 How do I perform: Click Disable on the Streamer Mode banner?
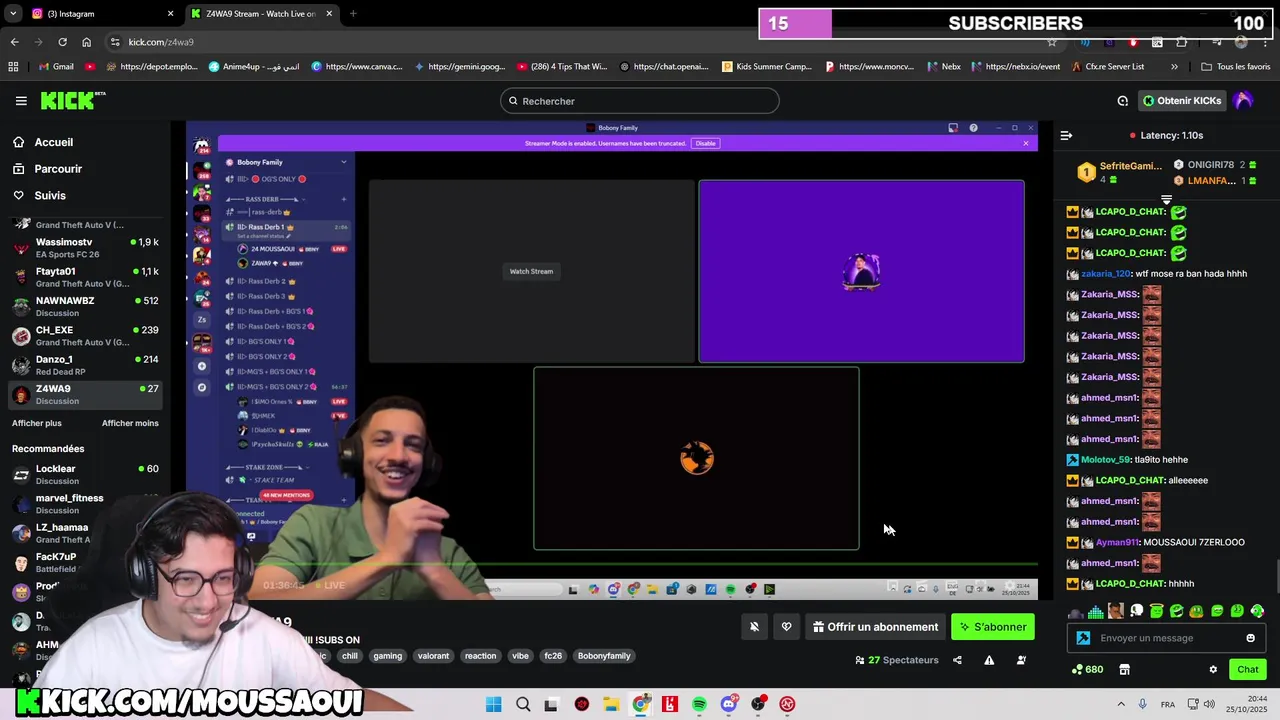(706, 143)
